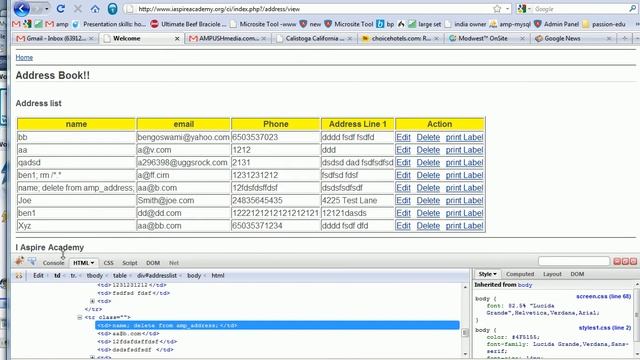Open the Firebug bug icon menu

tap(19, 261)
